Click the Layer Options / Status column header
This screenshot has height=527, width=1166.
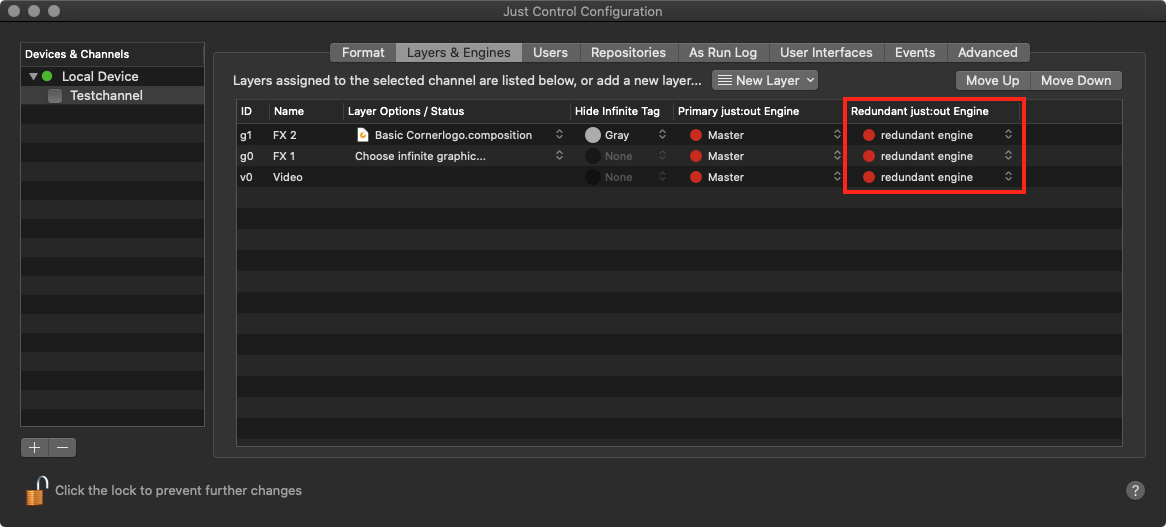(457, 111)
